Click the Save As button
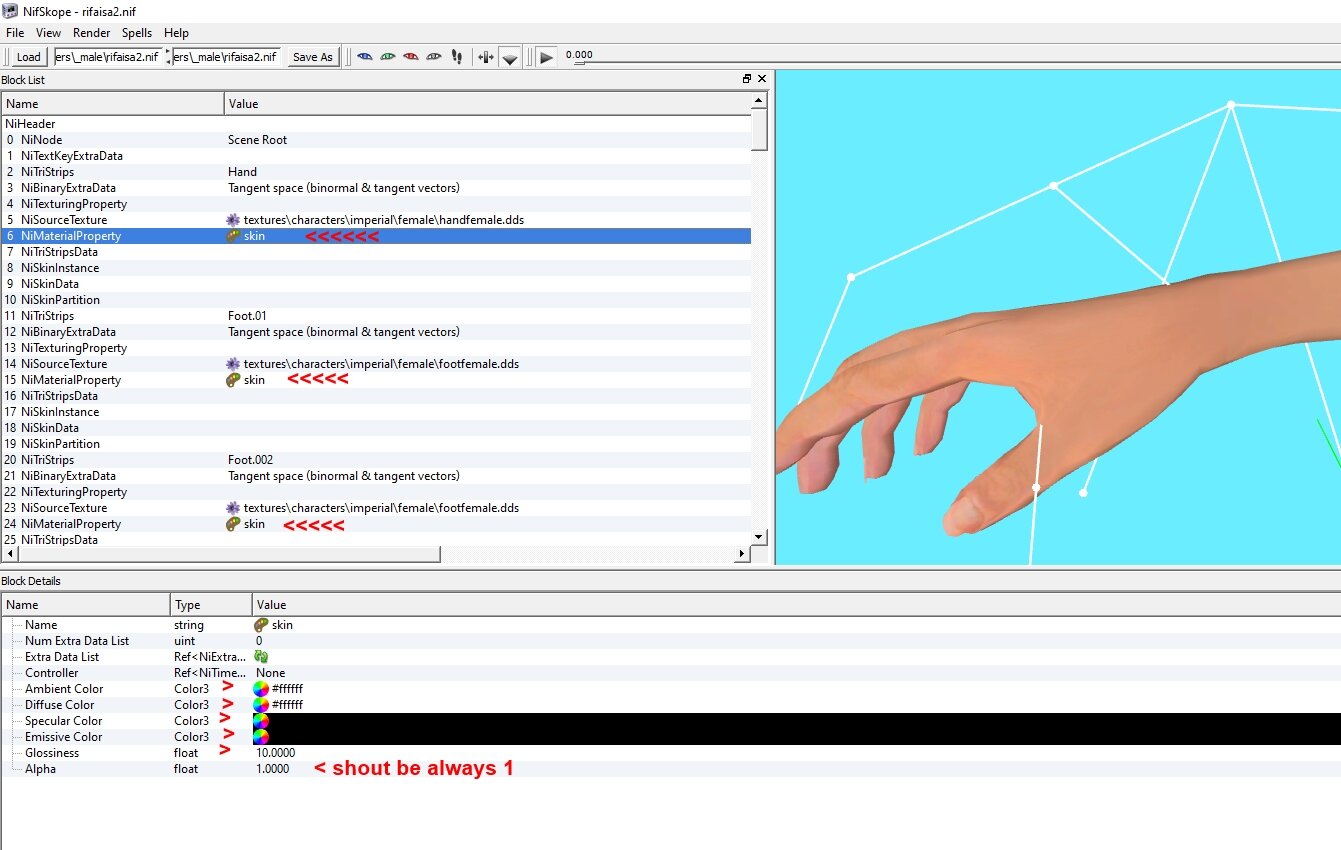 tap(312, 57)
